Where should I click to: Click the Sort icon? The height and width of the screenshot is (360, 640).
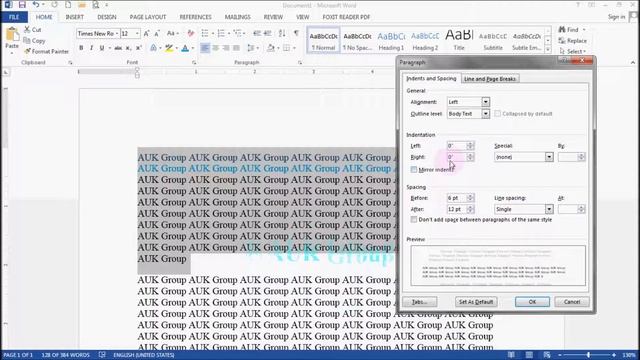(282, 33)
